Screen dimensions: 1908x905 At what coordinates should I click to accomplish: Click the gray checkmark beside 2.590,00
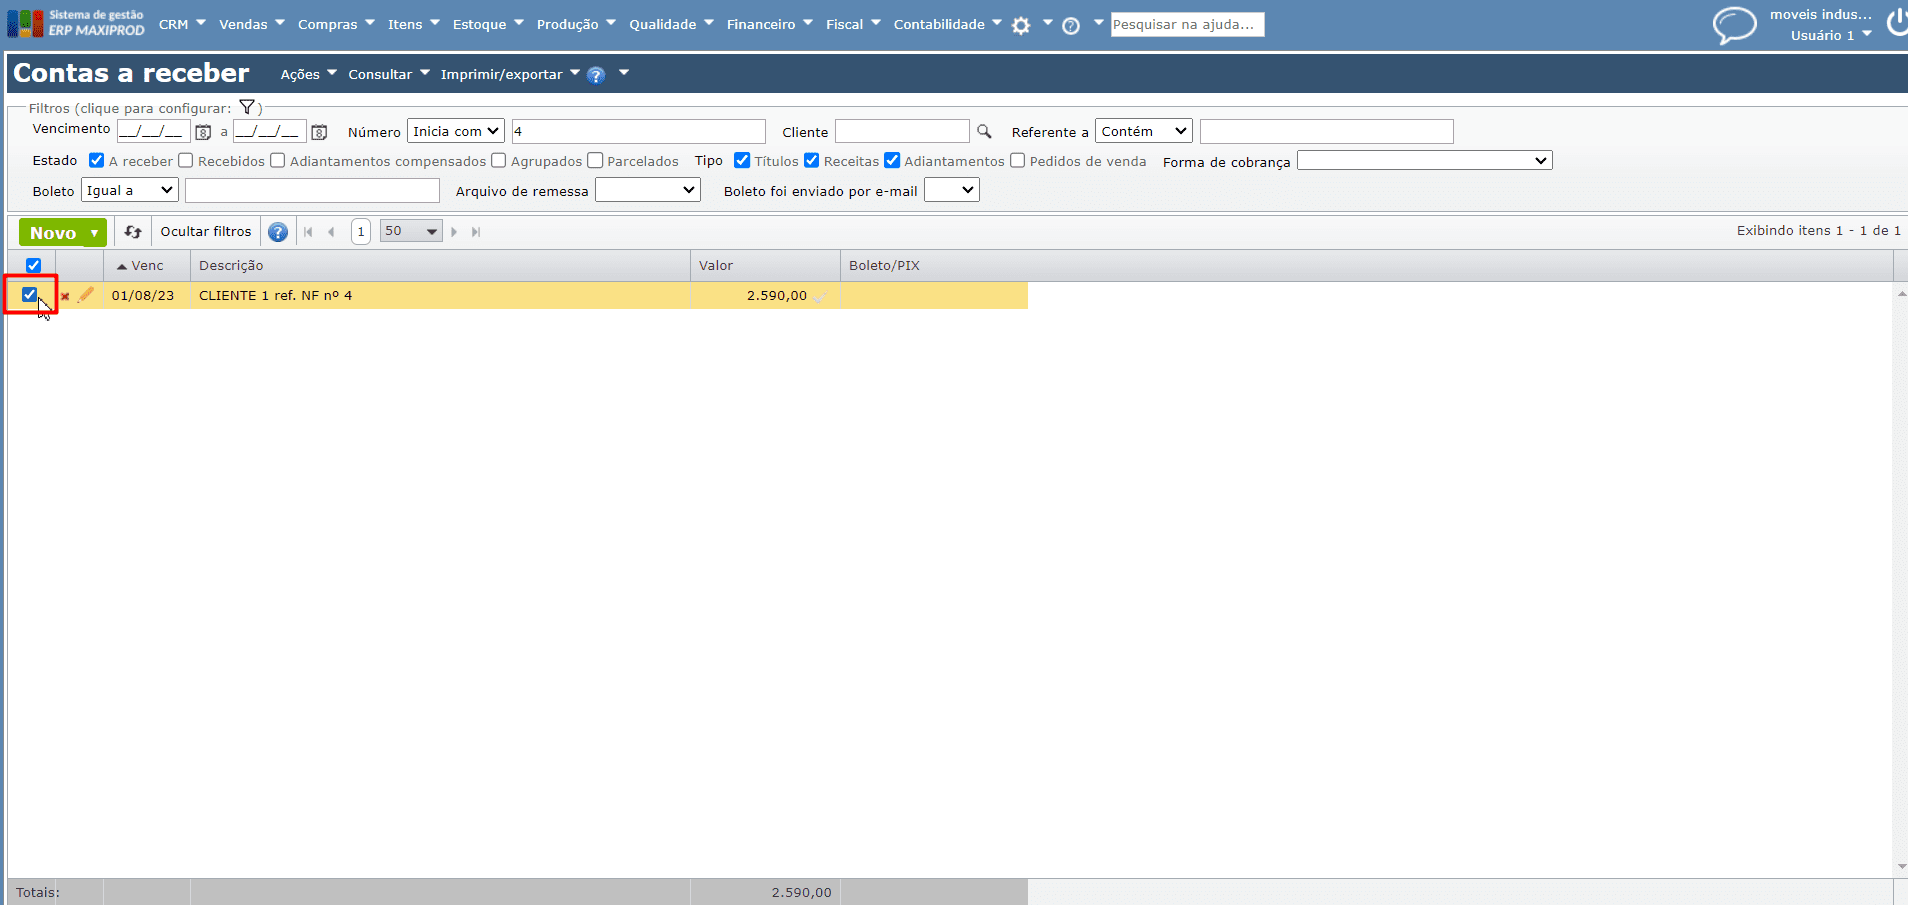[x=820, y=296]
